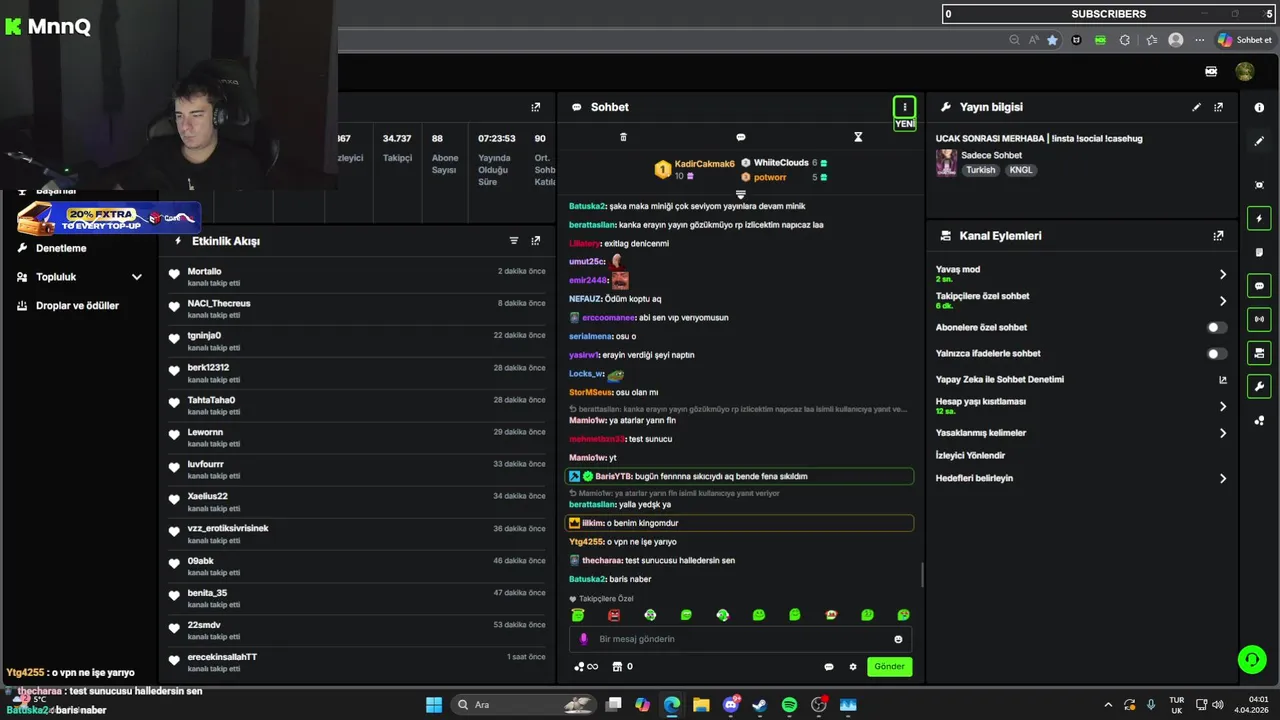Expand Takipçilere özel sohbet settings
This screenshot has width=1280, height=720.
(x=1222, y=301)
